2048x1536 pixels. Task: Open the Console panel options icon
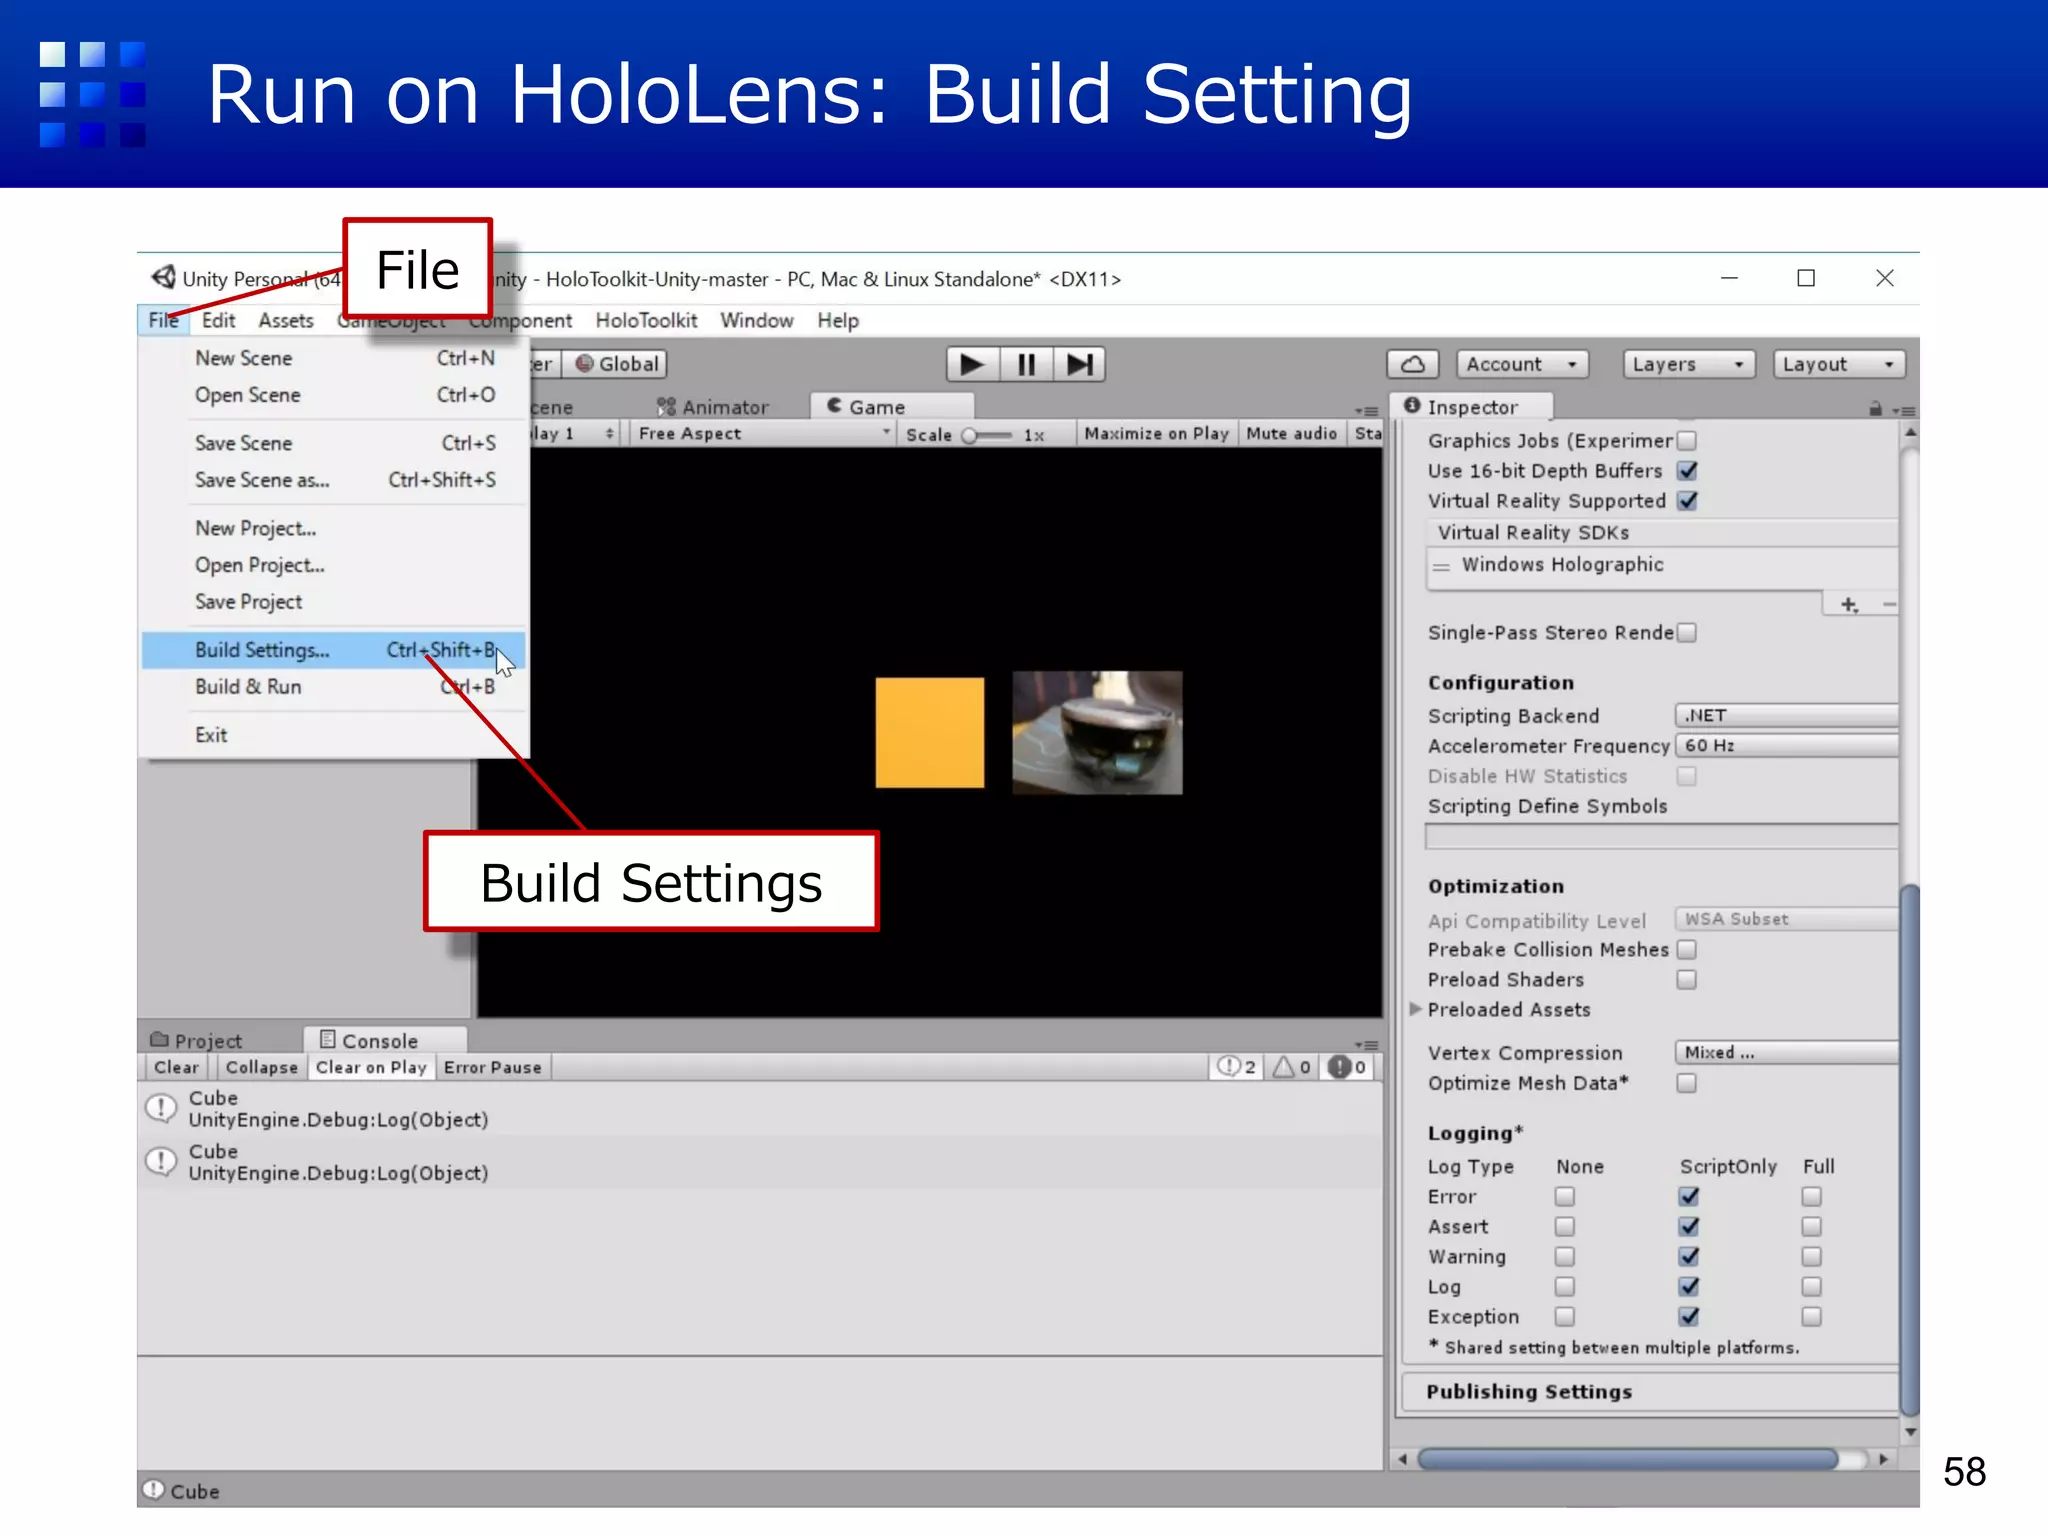(x=1366, y=1044)
